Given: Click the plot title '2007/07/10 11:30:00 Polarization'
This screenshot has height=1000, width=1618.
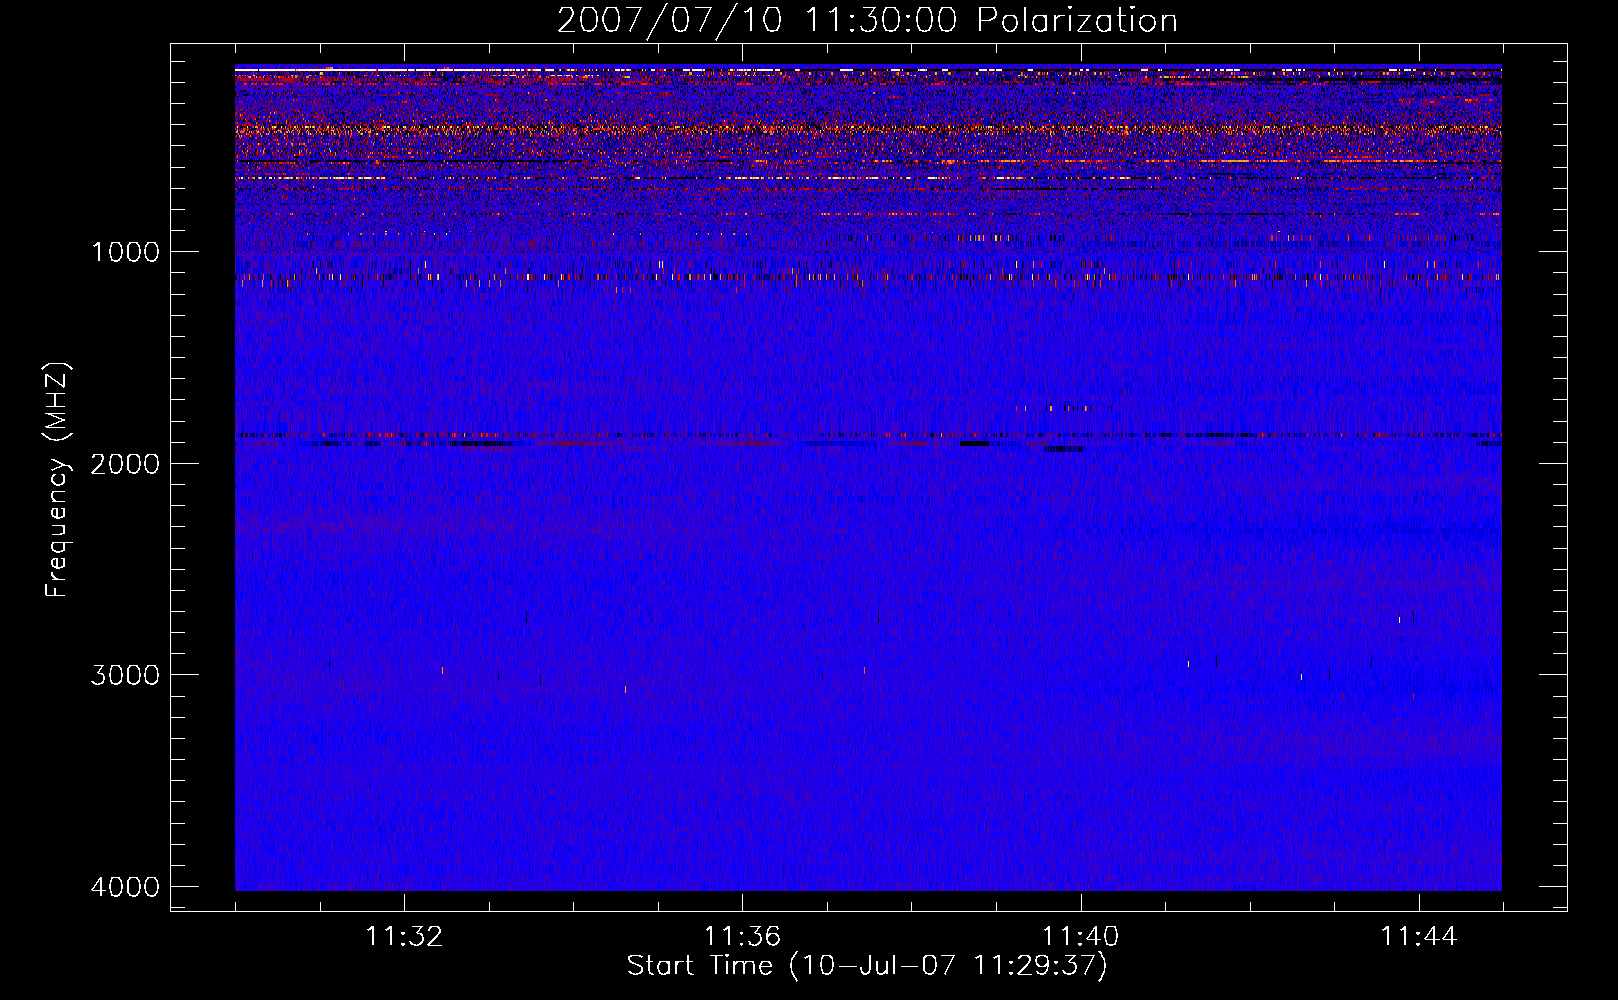Looking at the screenshot, I should point(867,21).
